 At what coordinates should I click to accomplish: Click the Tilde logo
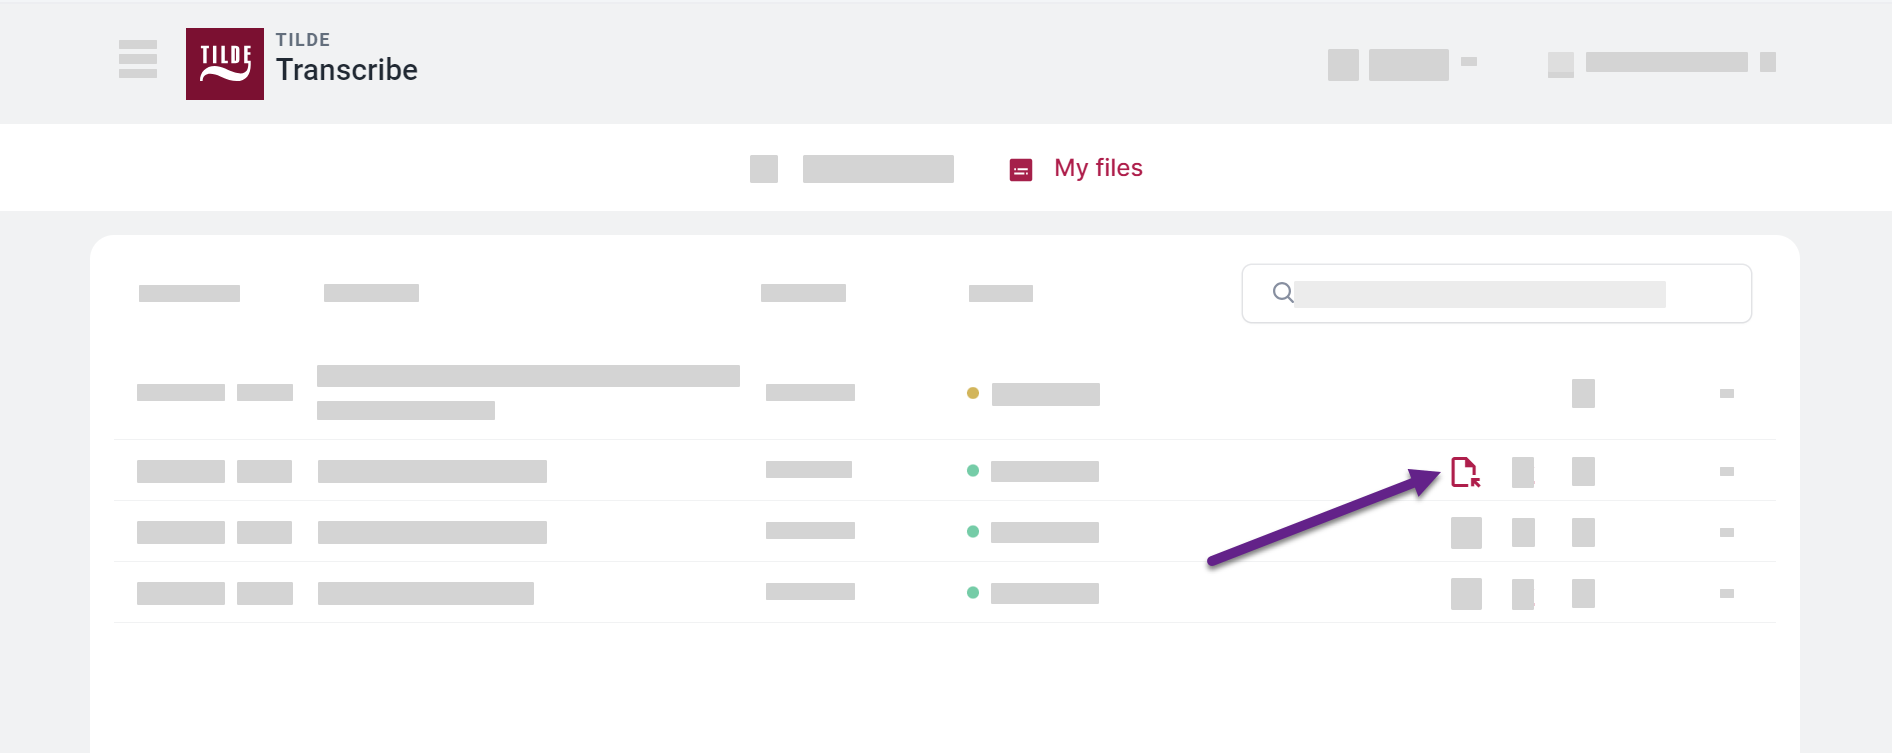(225, 64)
